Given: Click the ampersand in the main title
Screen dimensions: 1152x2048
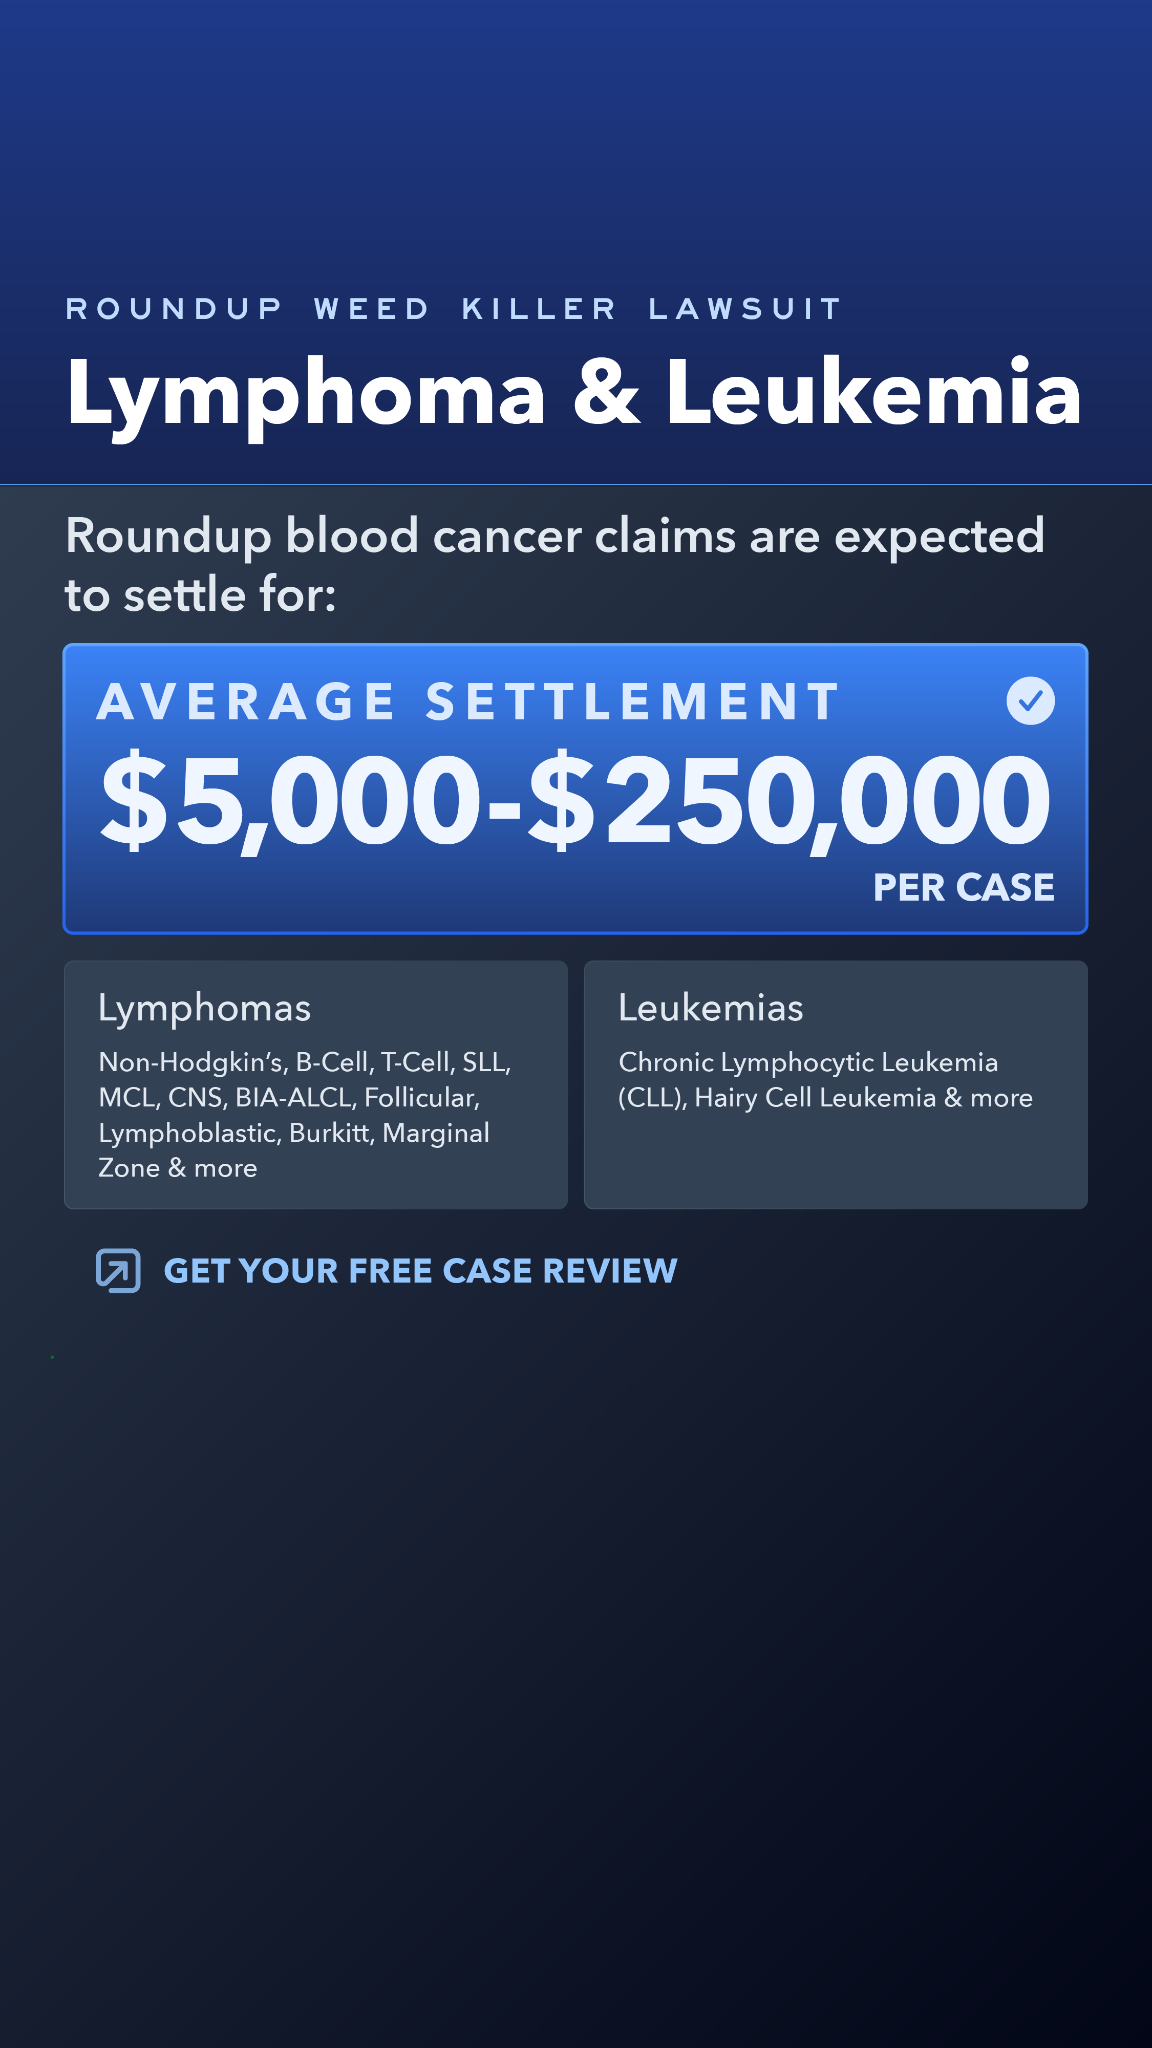Looking at the screenshot, I should 606,391.
